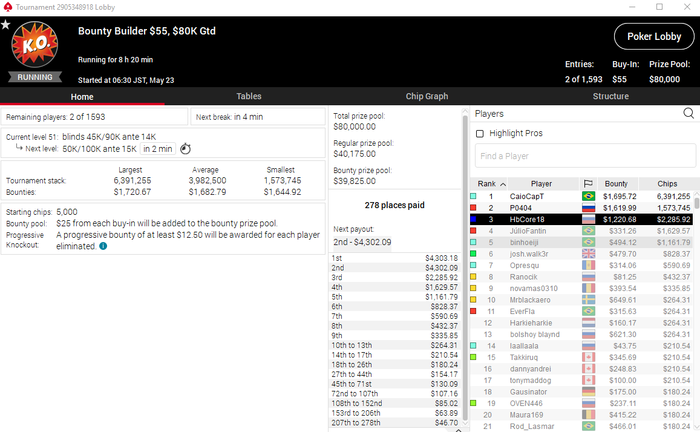Select player JúlioFantin in the list
Viewport: 700px width, 432px height.
(582, 231)
